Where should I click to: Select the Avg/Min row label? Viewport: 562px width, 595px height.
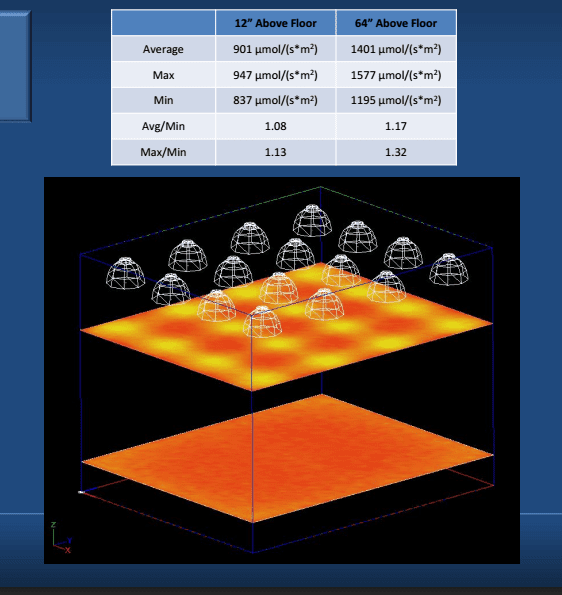[x=163, y=126]
